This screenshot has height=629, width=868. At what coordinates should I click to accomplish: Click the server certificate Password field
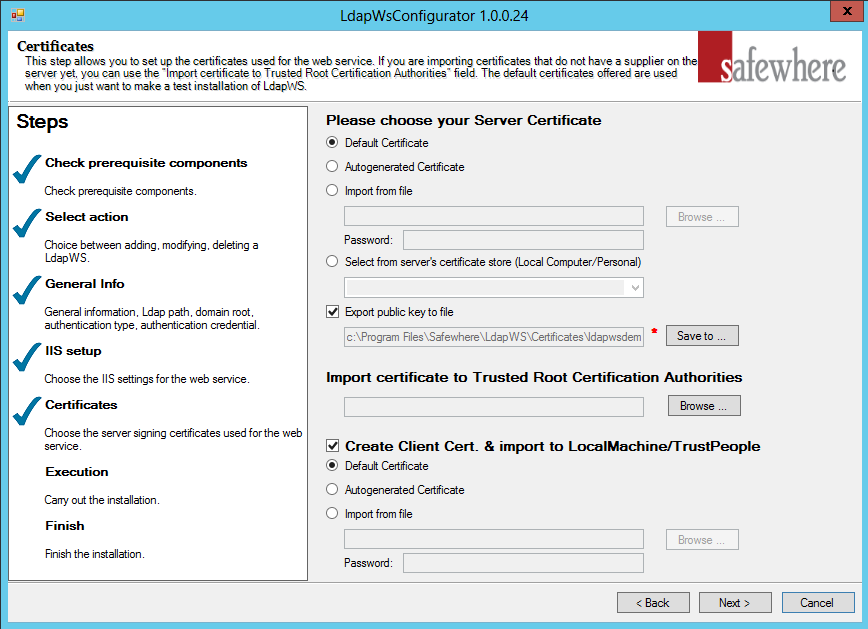tap(522, 239)
